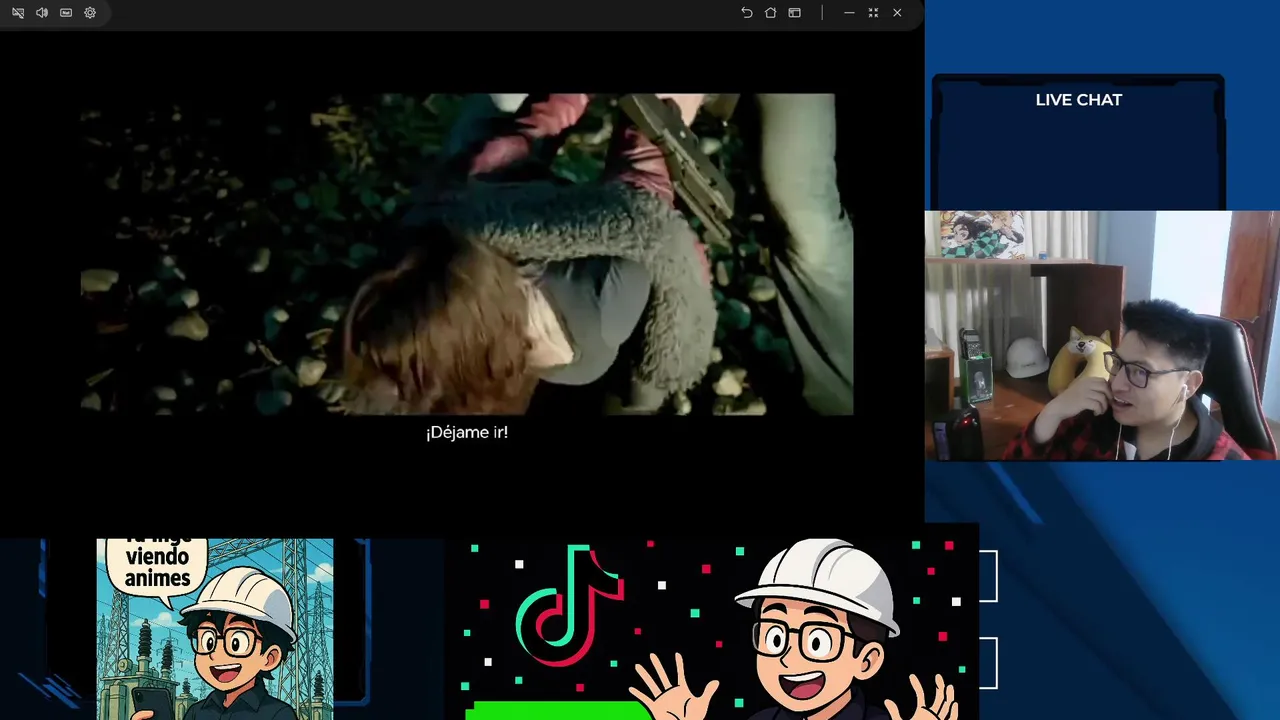Click the movie video frame

tap(467, 254)
